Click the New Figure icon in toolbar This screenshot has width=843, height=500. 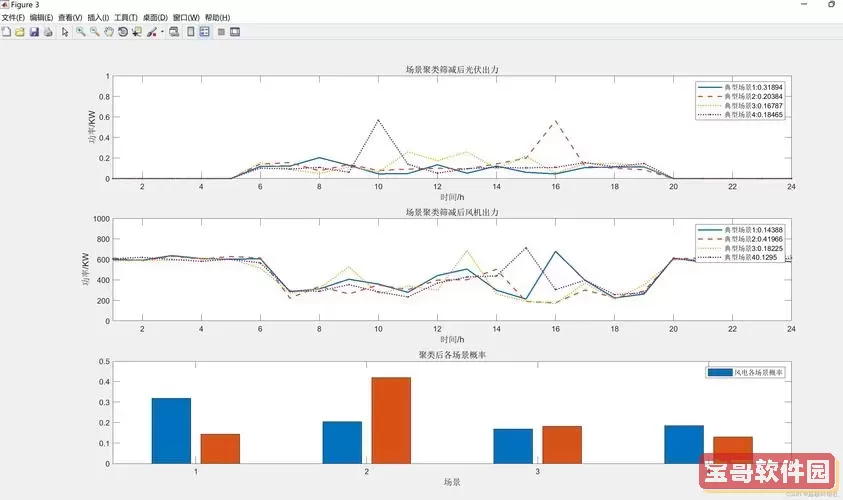6,32
